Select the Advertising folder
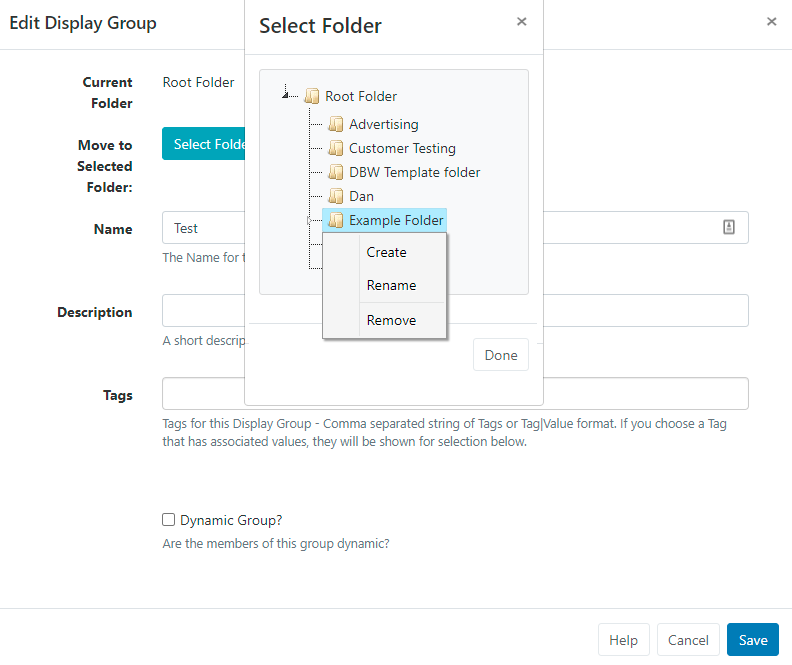Image resolution: width=792 pixels, height=665 pixels. pyautogui.click(x=383, y=124)
